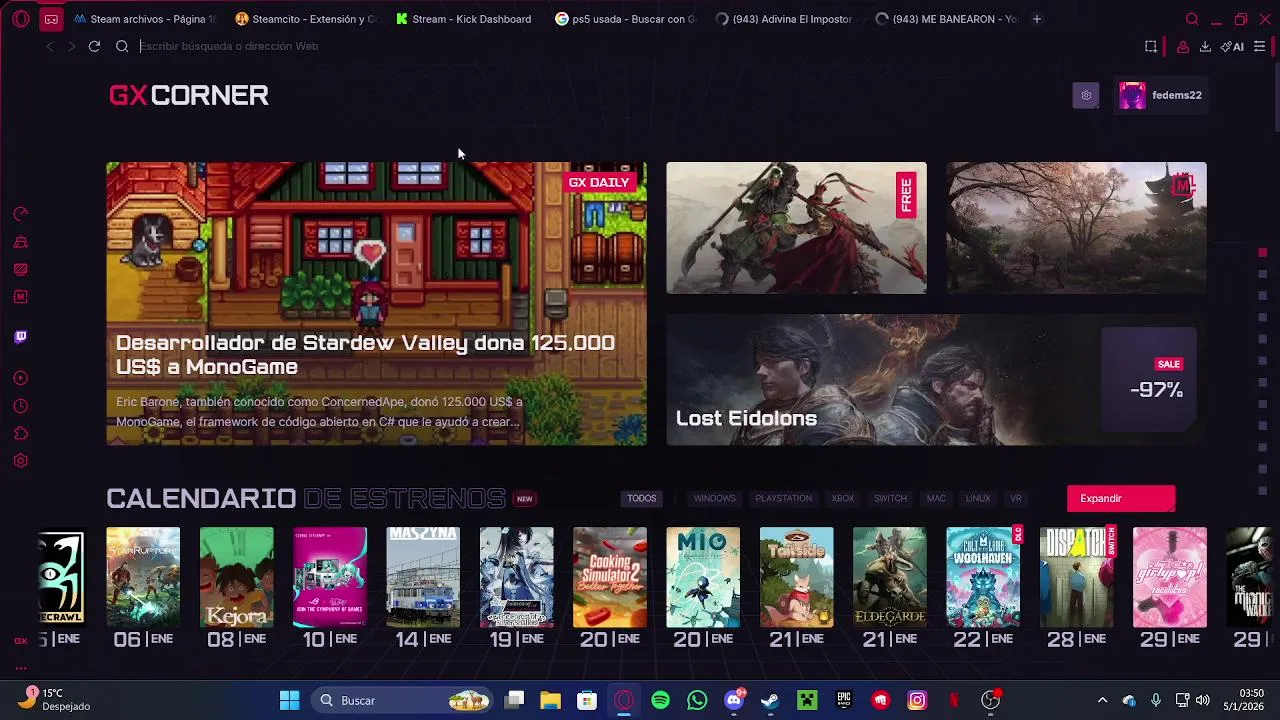Open the FREE warrior game card

pos(796,228)
